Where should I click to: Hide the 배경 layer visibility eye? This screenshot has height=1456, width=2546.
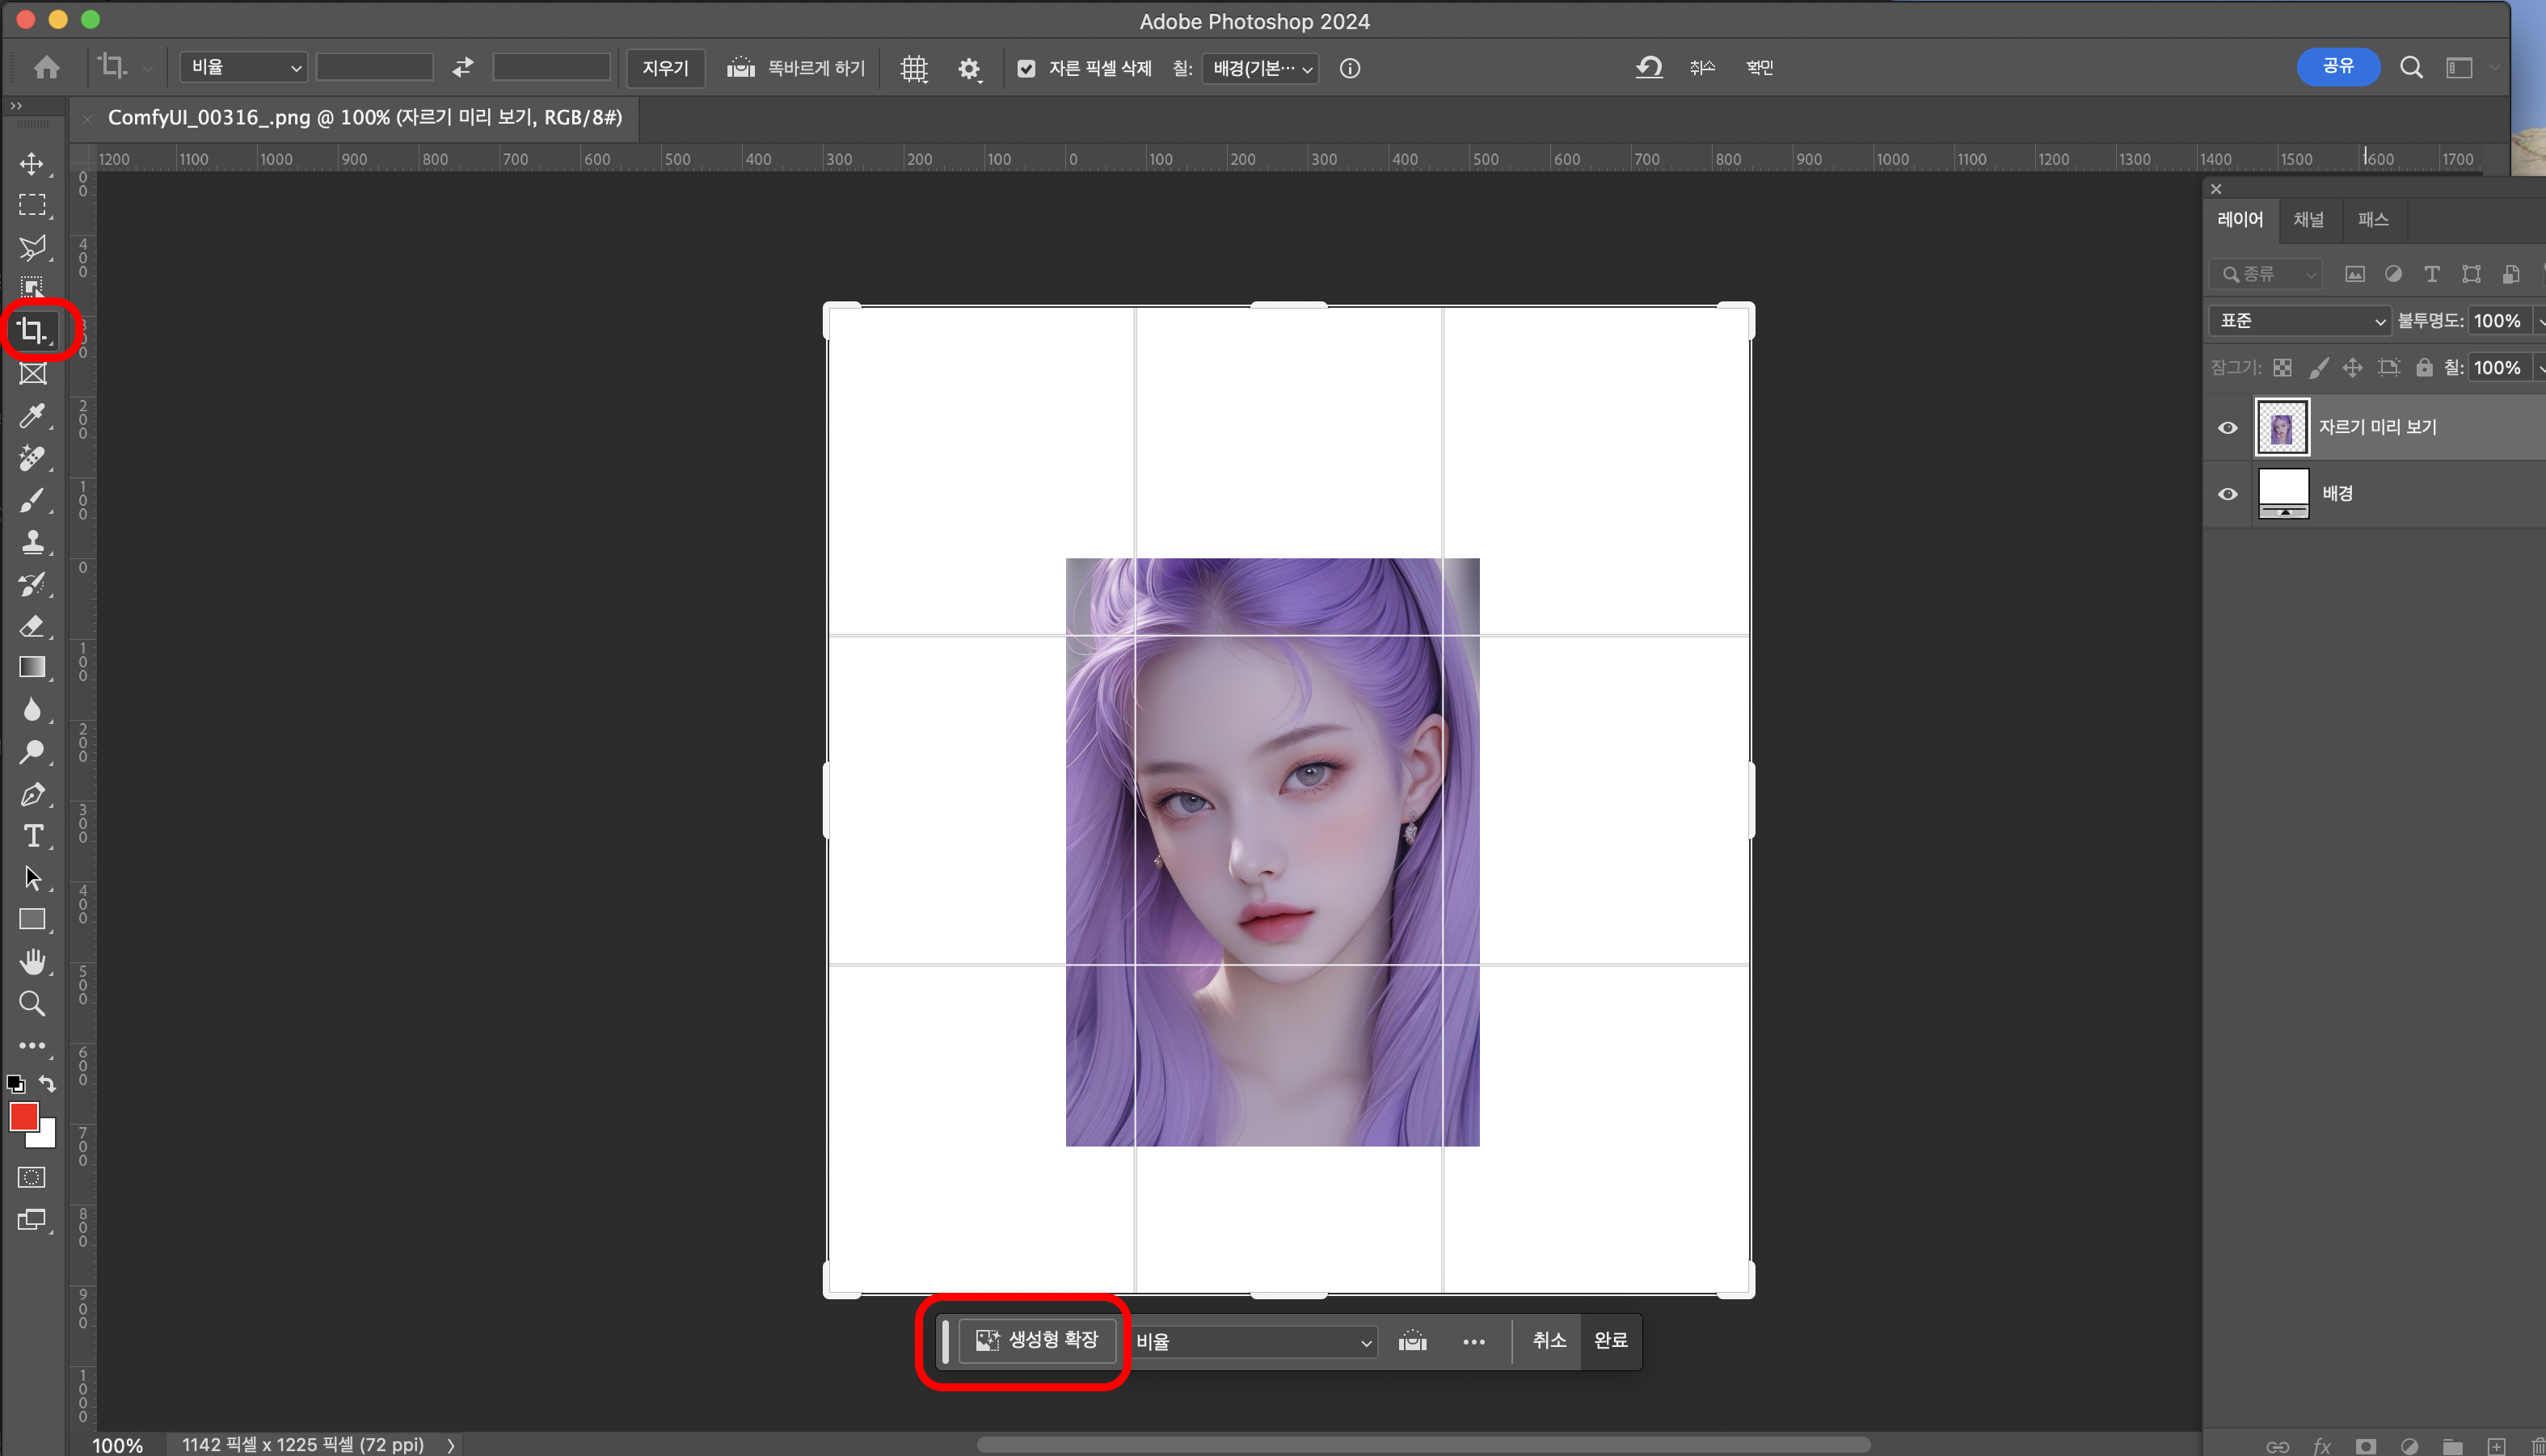click(2227, 494)
